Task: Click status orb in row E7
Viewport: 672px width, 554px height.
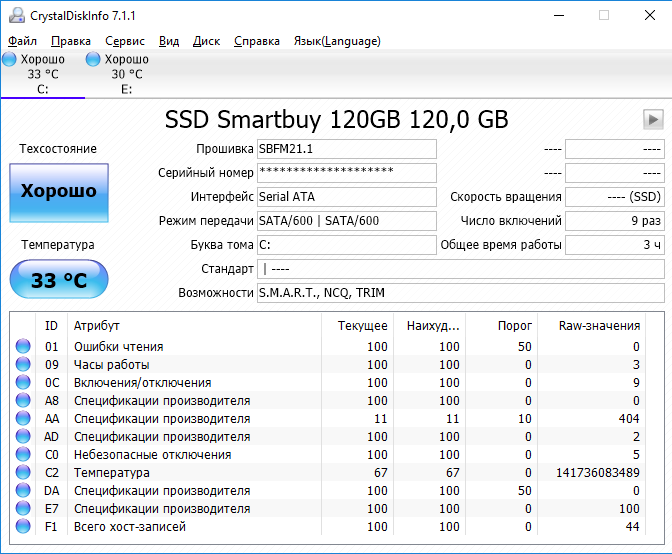Action: point(23,508)
